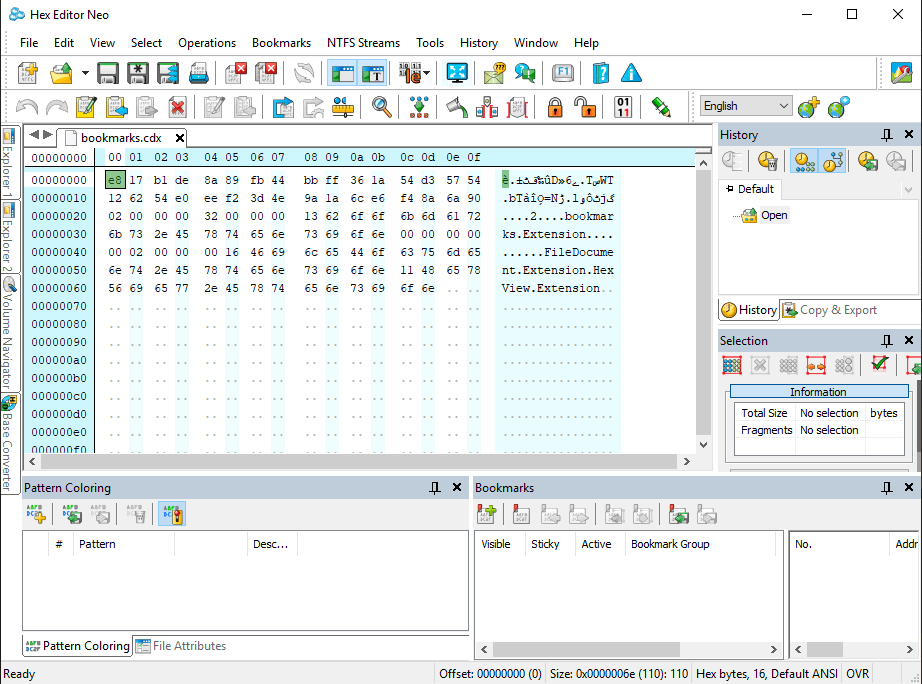Click the Paste clipboard with blue arrow
The width and height of the screenshot is (922, 684).
coord(116,107)
